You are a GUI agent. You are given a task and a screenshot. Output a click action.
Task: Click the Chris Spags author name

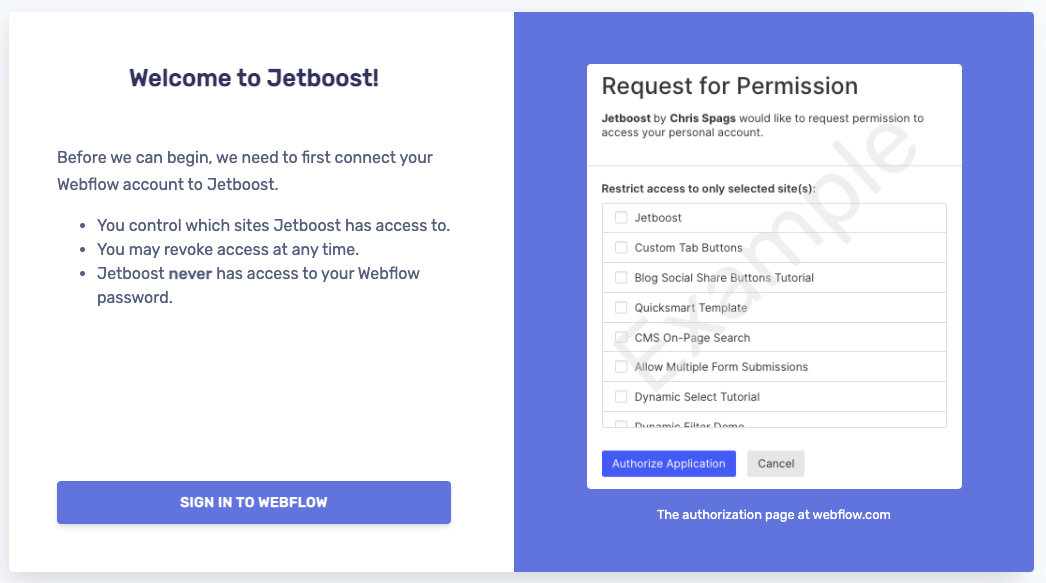[x=702, y=118]
